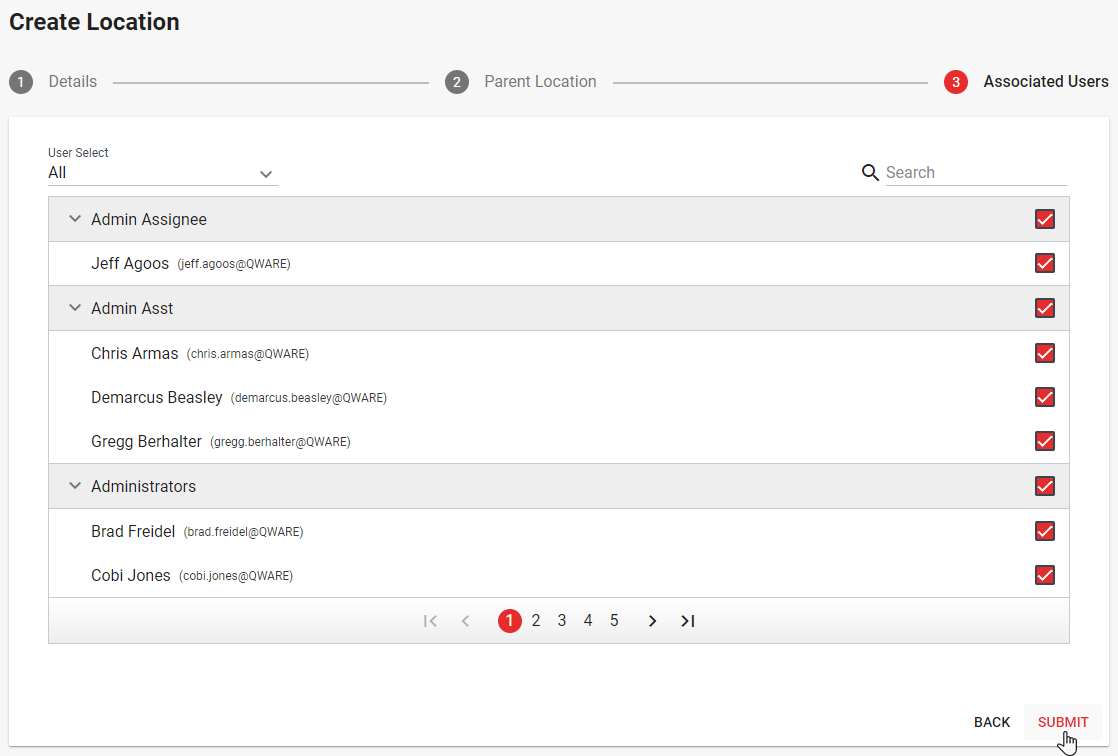Click the SUBMIT button
This screenshot has height=756, width=1118.
[1063, 722]
